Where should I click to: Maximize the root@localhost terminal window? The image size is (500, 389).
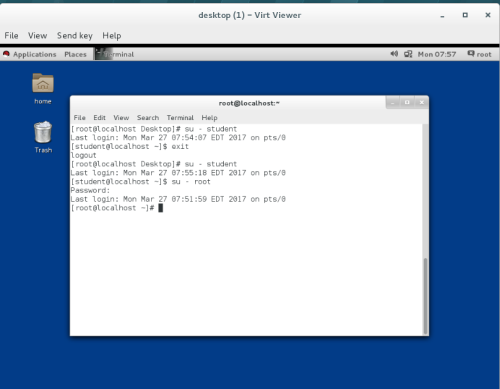coord(407,103)
